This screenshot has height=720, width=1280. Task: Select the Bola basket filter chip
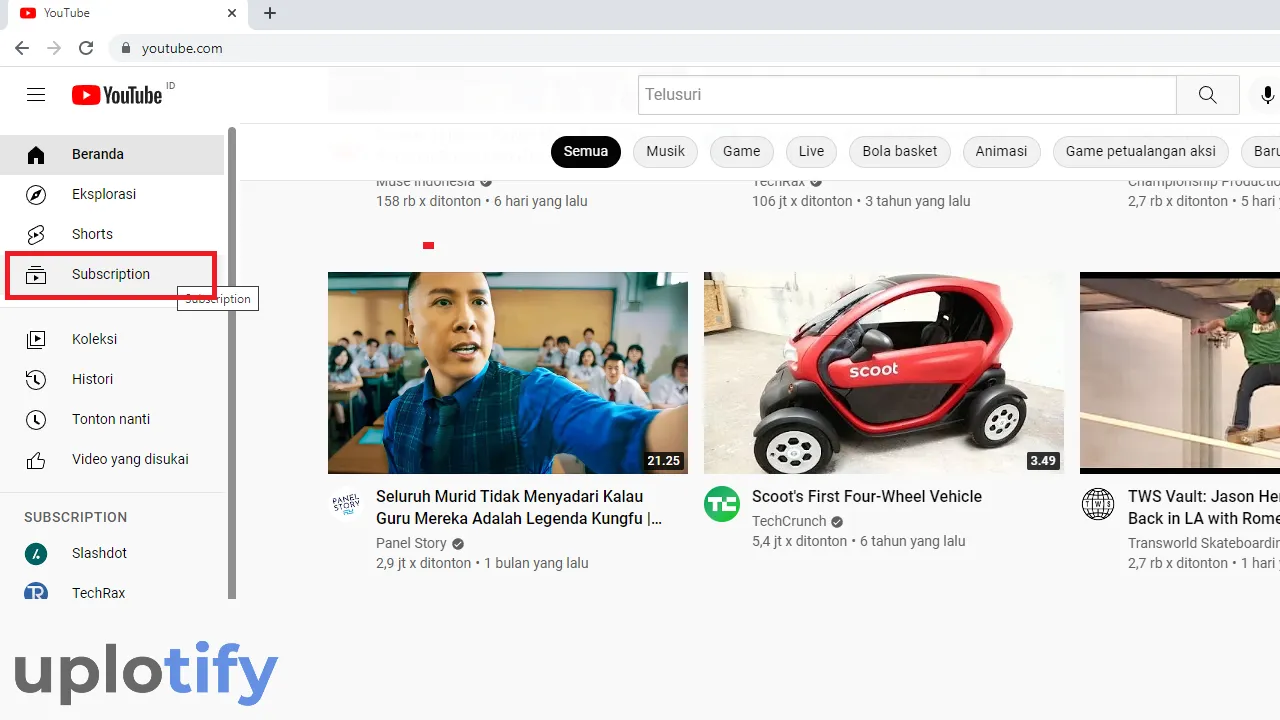tap(900, 152)
